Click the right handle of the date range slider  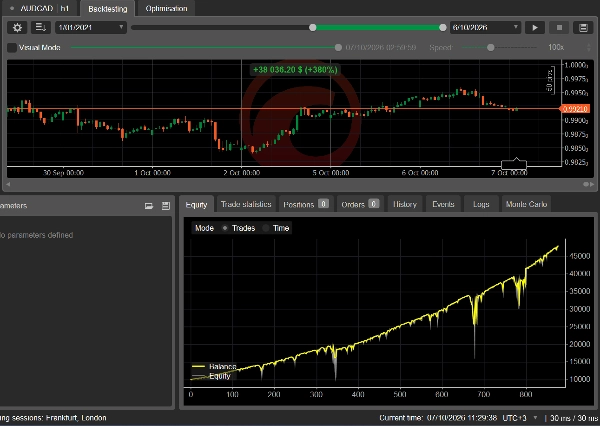[443, 28]
